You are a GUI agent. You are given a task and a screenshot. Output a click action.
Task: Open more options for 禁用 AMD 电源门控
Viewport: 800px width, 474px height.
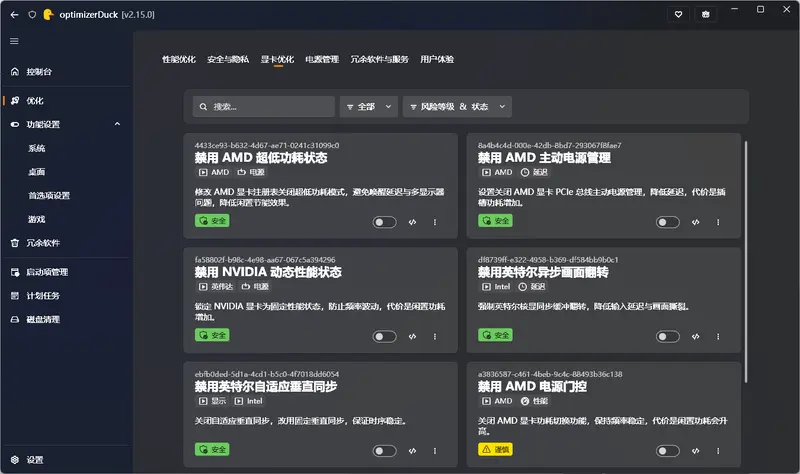[x=718, y=451]
